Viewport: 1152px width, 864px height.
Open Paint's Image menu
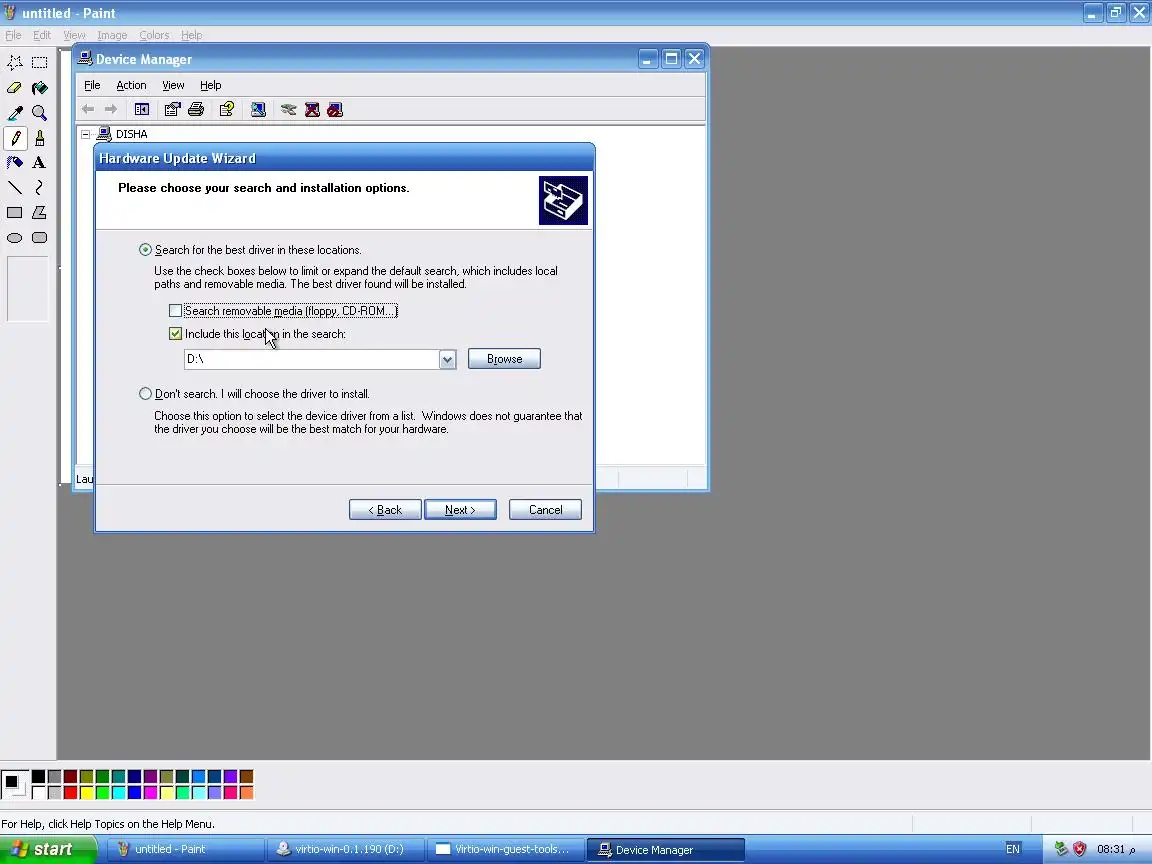[x=112, y=35]
